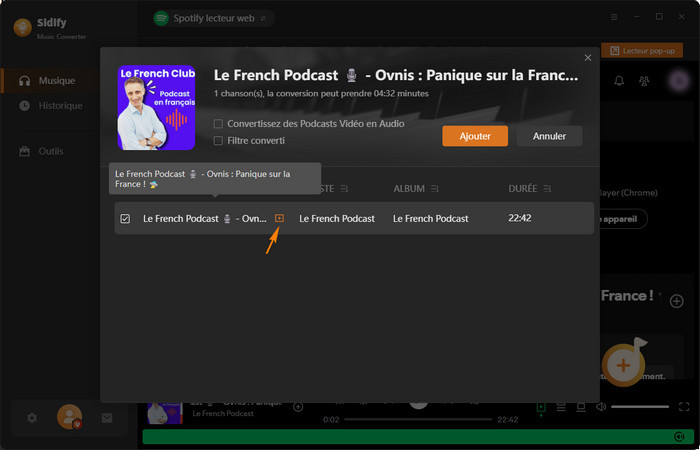700x450 pixels.
Task: Click the Le French Club podcast cover
Action: point(156,107)
